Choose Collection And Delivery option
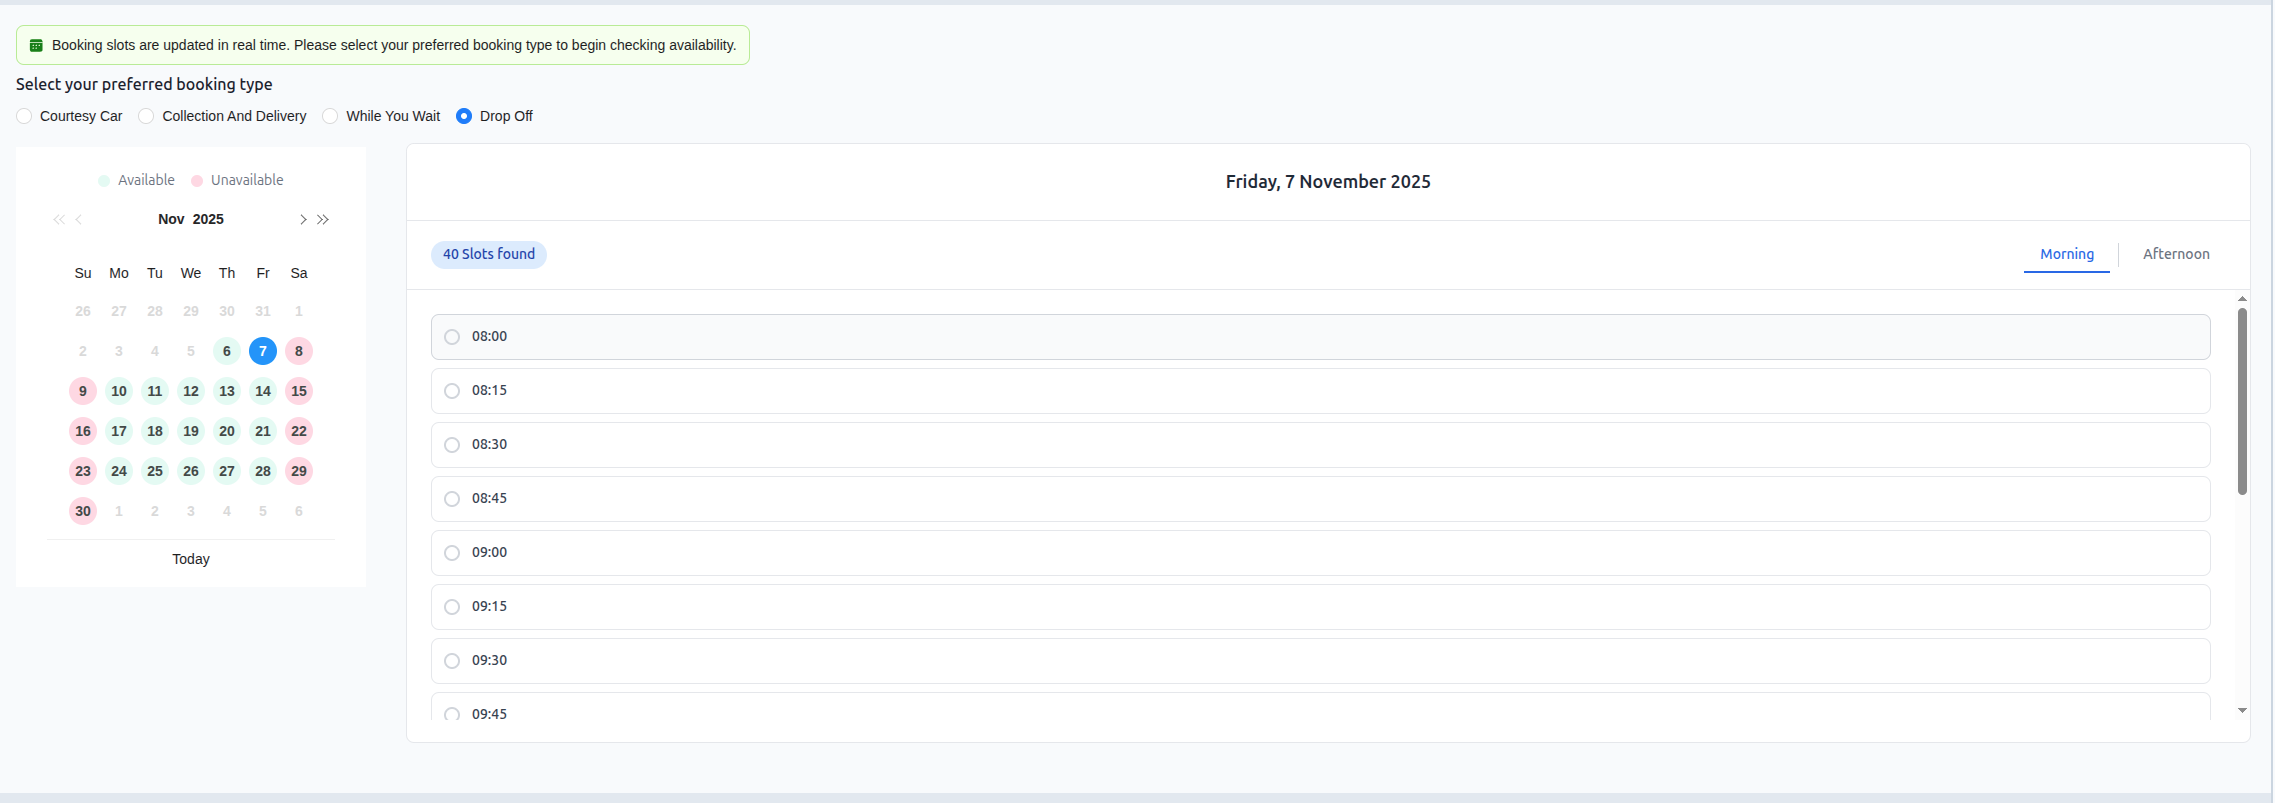The width and height of the screenshot is (2275, 803). [147, 116]
